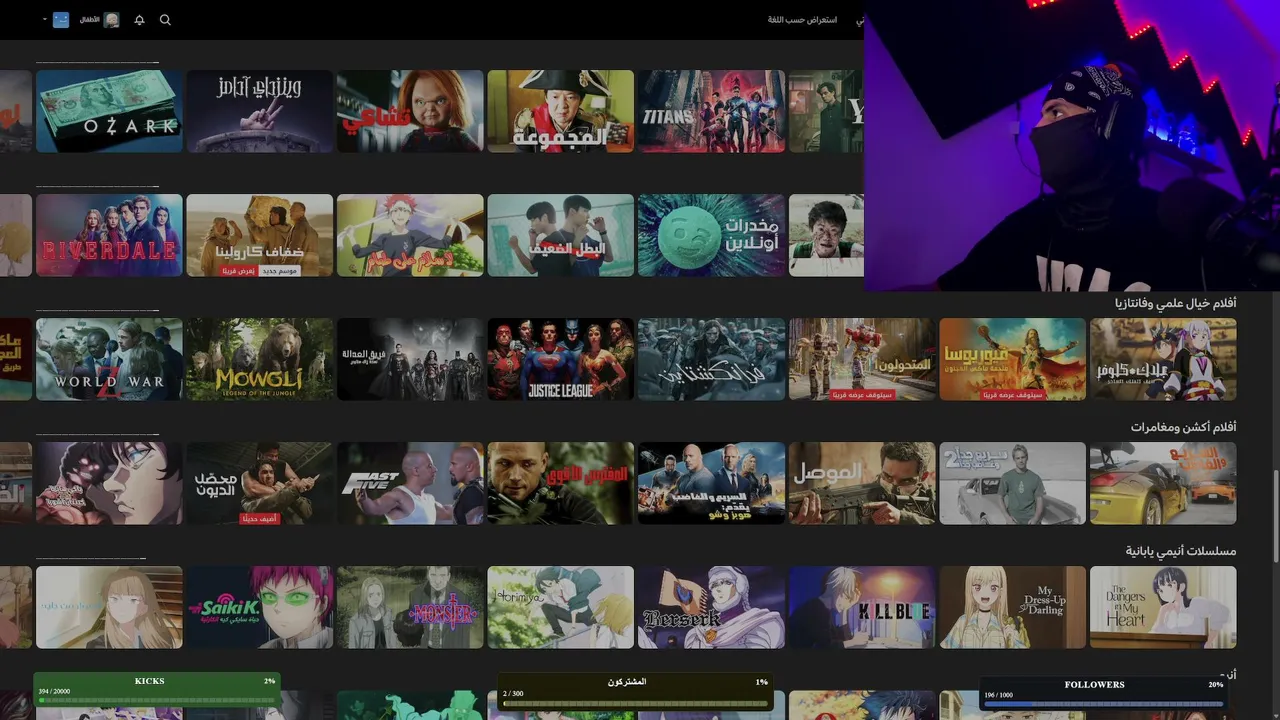Open the Berserk anime card

click(712, 607)
